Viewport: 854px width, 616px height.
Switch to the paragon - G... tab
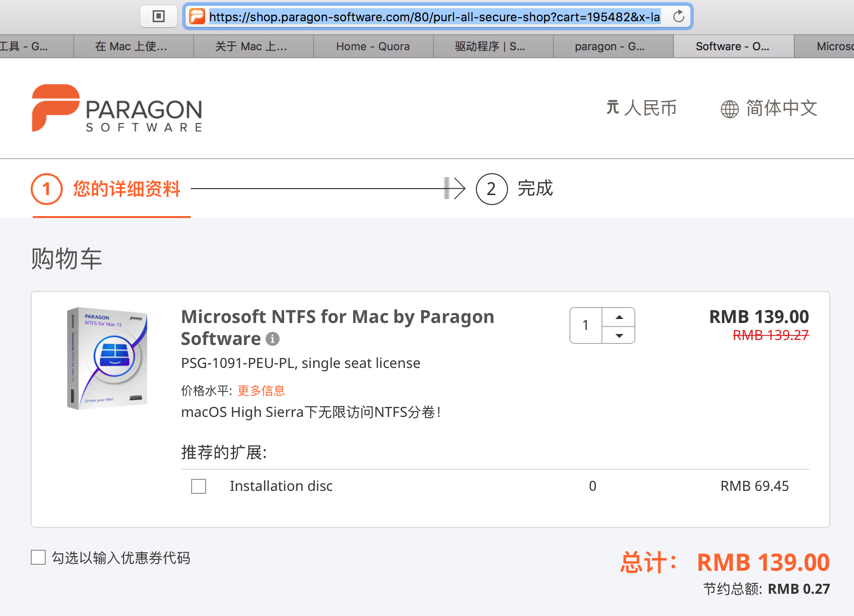pyautogui.click(x=613, y=46)
